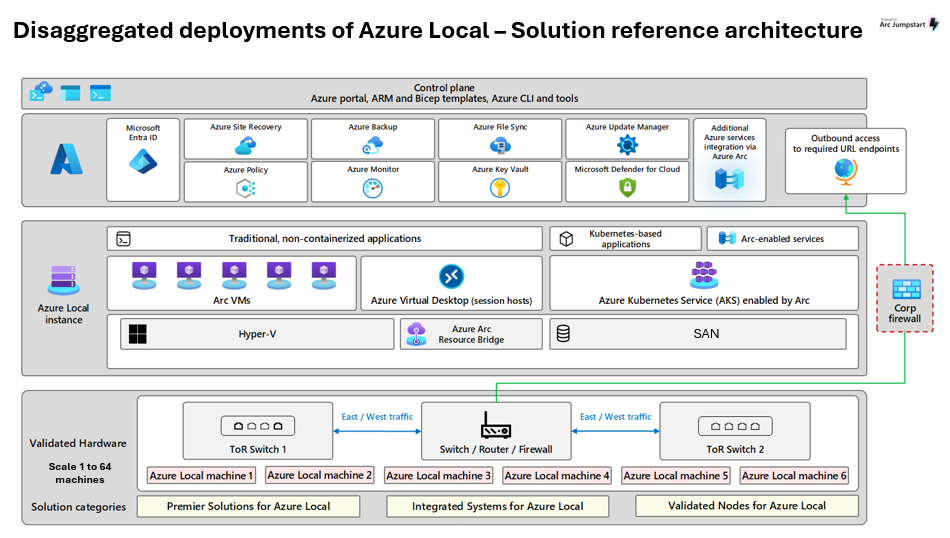Select the Outbound access globe icon
The height and width of the screenshot is (538, 950).
pyautogui.click(x=845, y=171)
